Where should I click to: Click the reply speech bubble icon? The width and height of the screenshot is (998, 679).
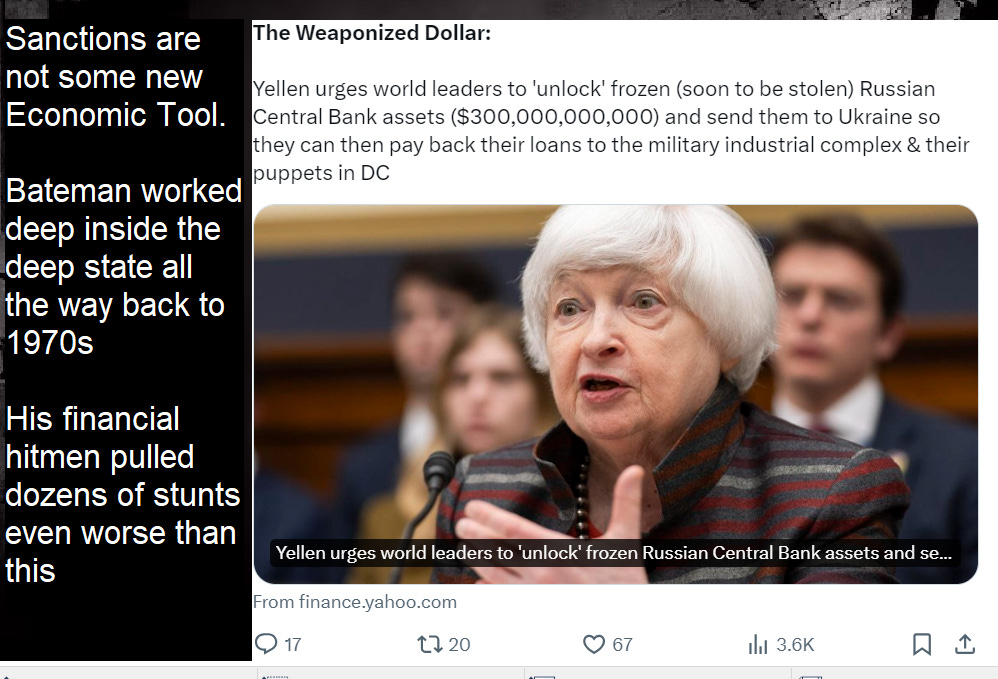(265, 644)
